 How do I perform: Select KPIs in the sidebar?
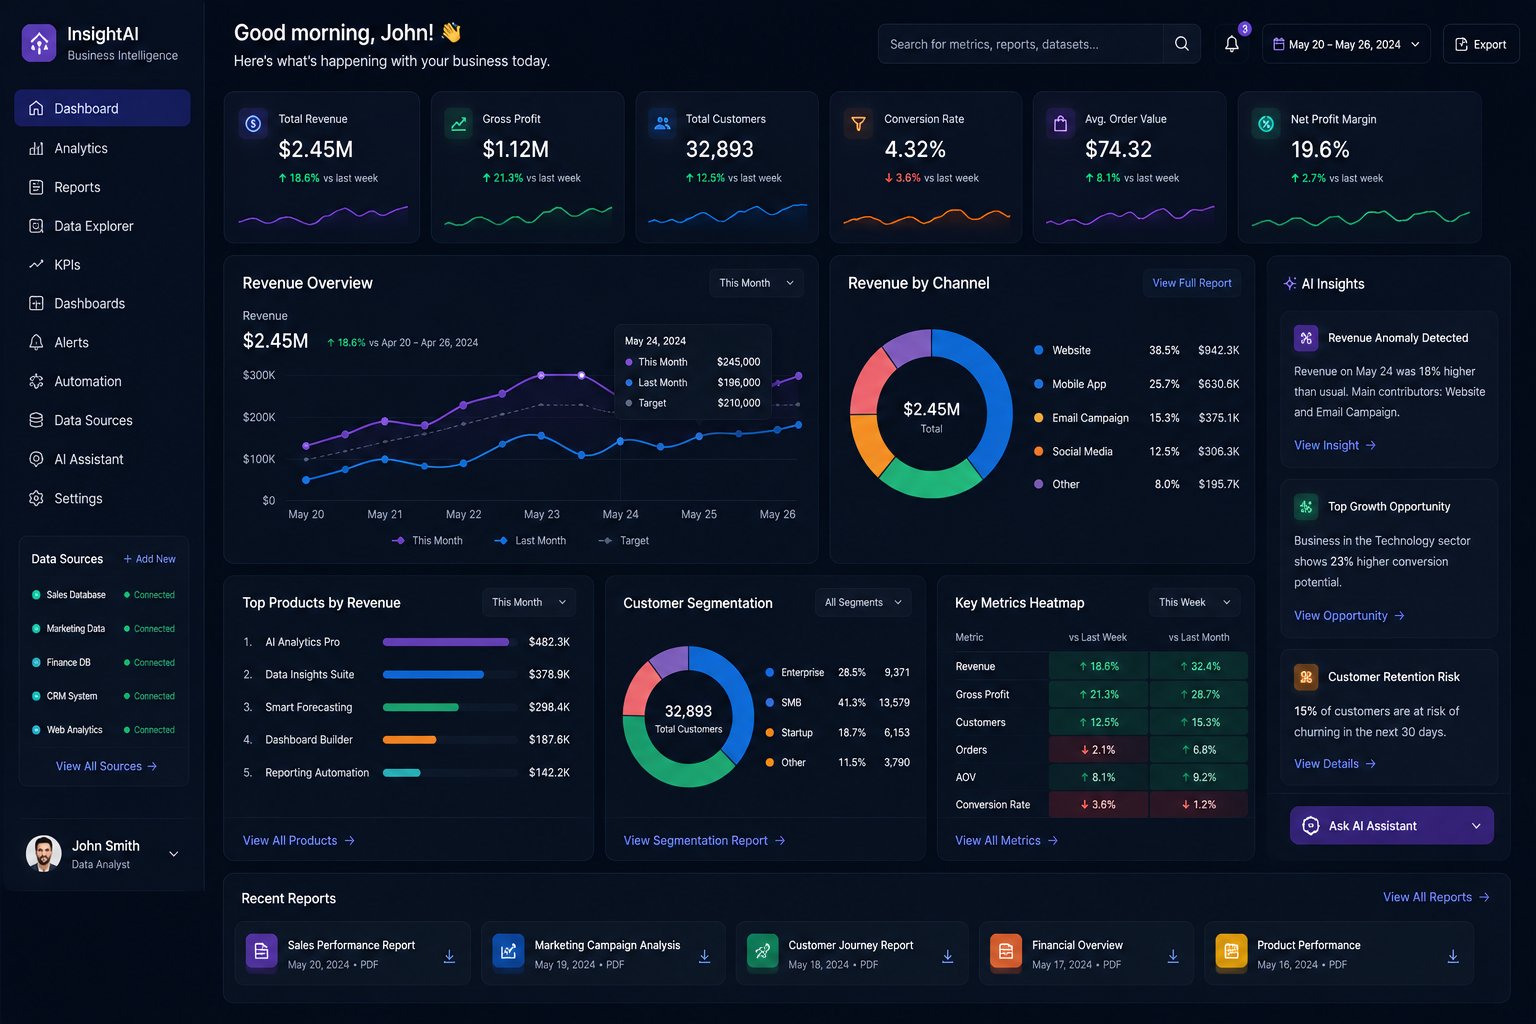[102, 265]
